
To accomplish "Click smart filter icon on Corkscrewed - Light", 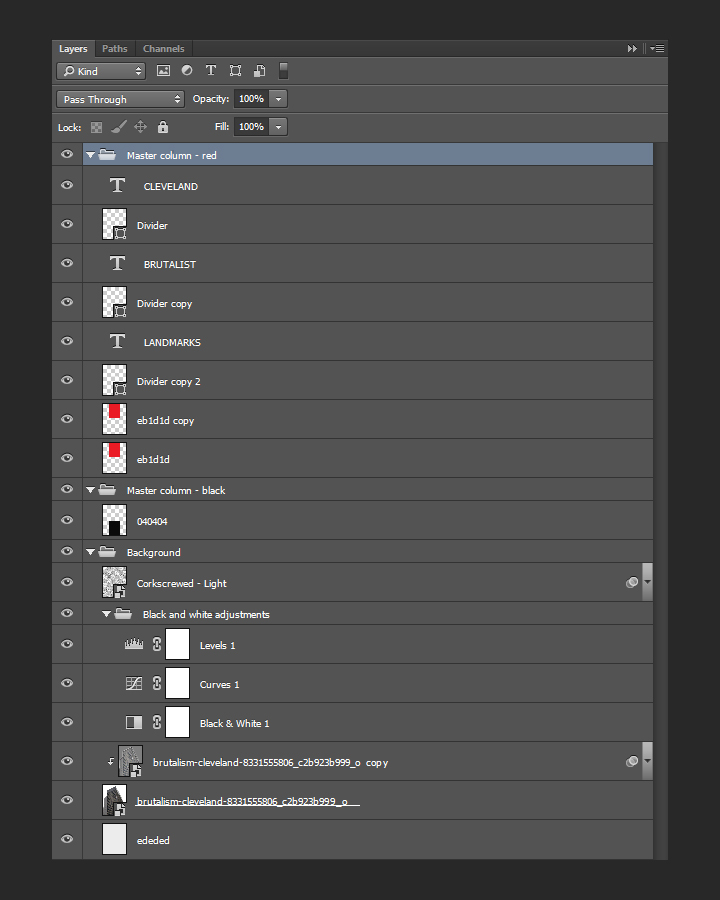I will pos(632,583).
